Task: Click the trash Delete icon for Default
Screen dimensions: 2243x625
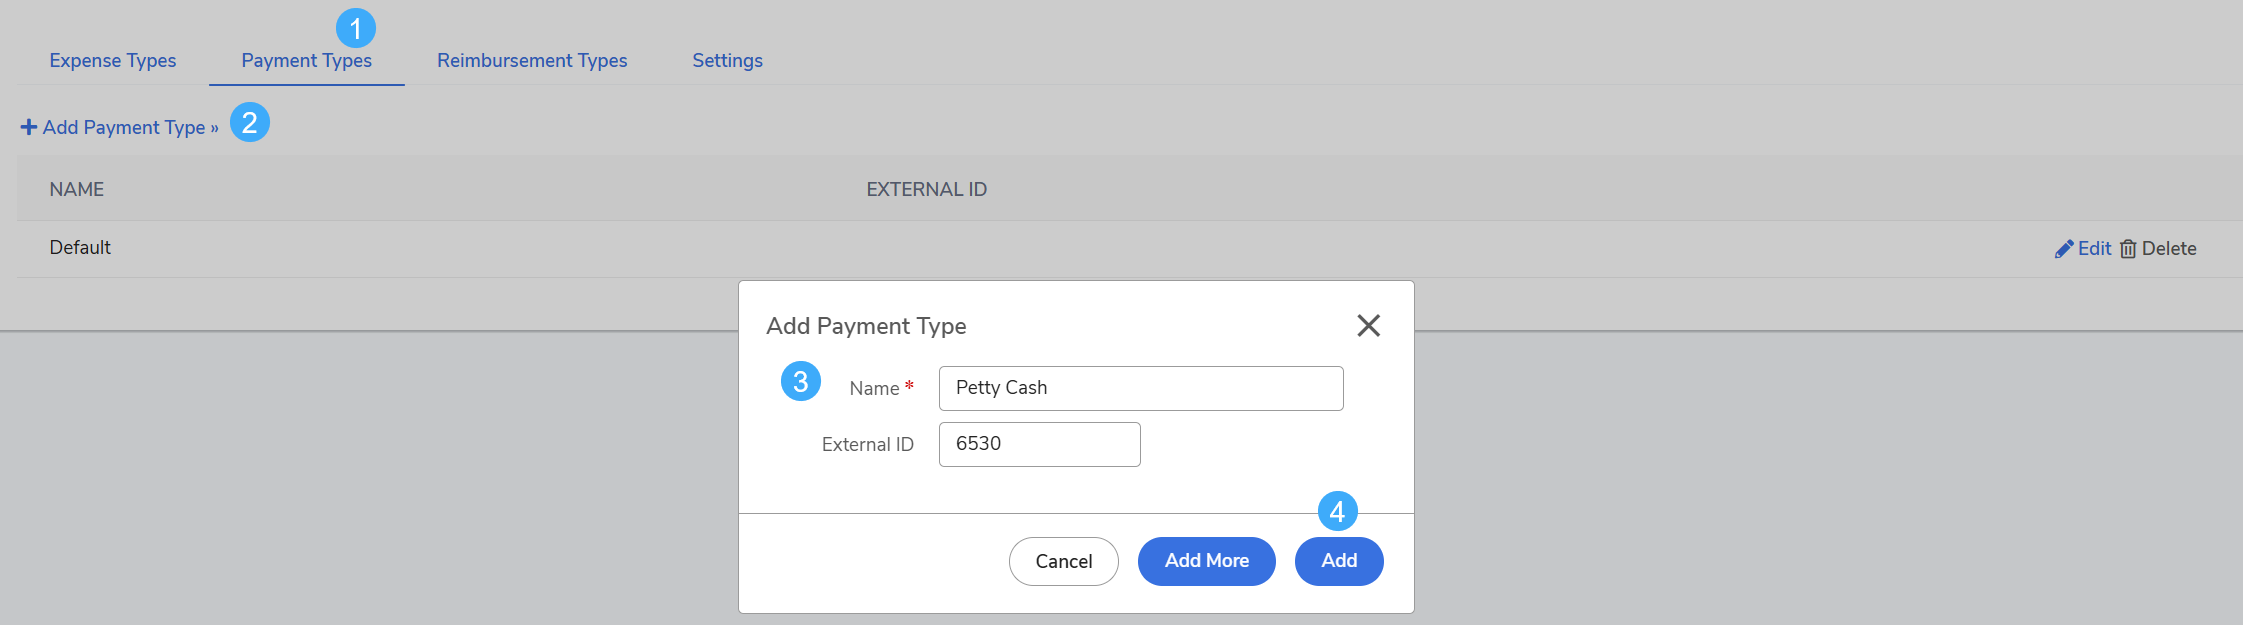Action: pos(2128,249)
